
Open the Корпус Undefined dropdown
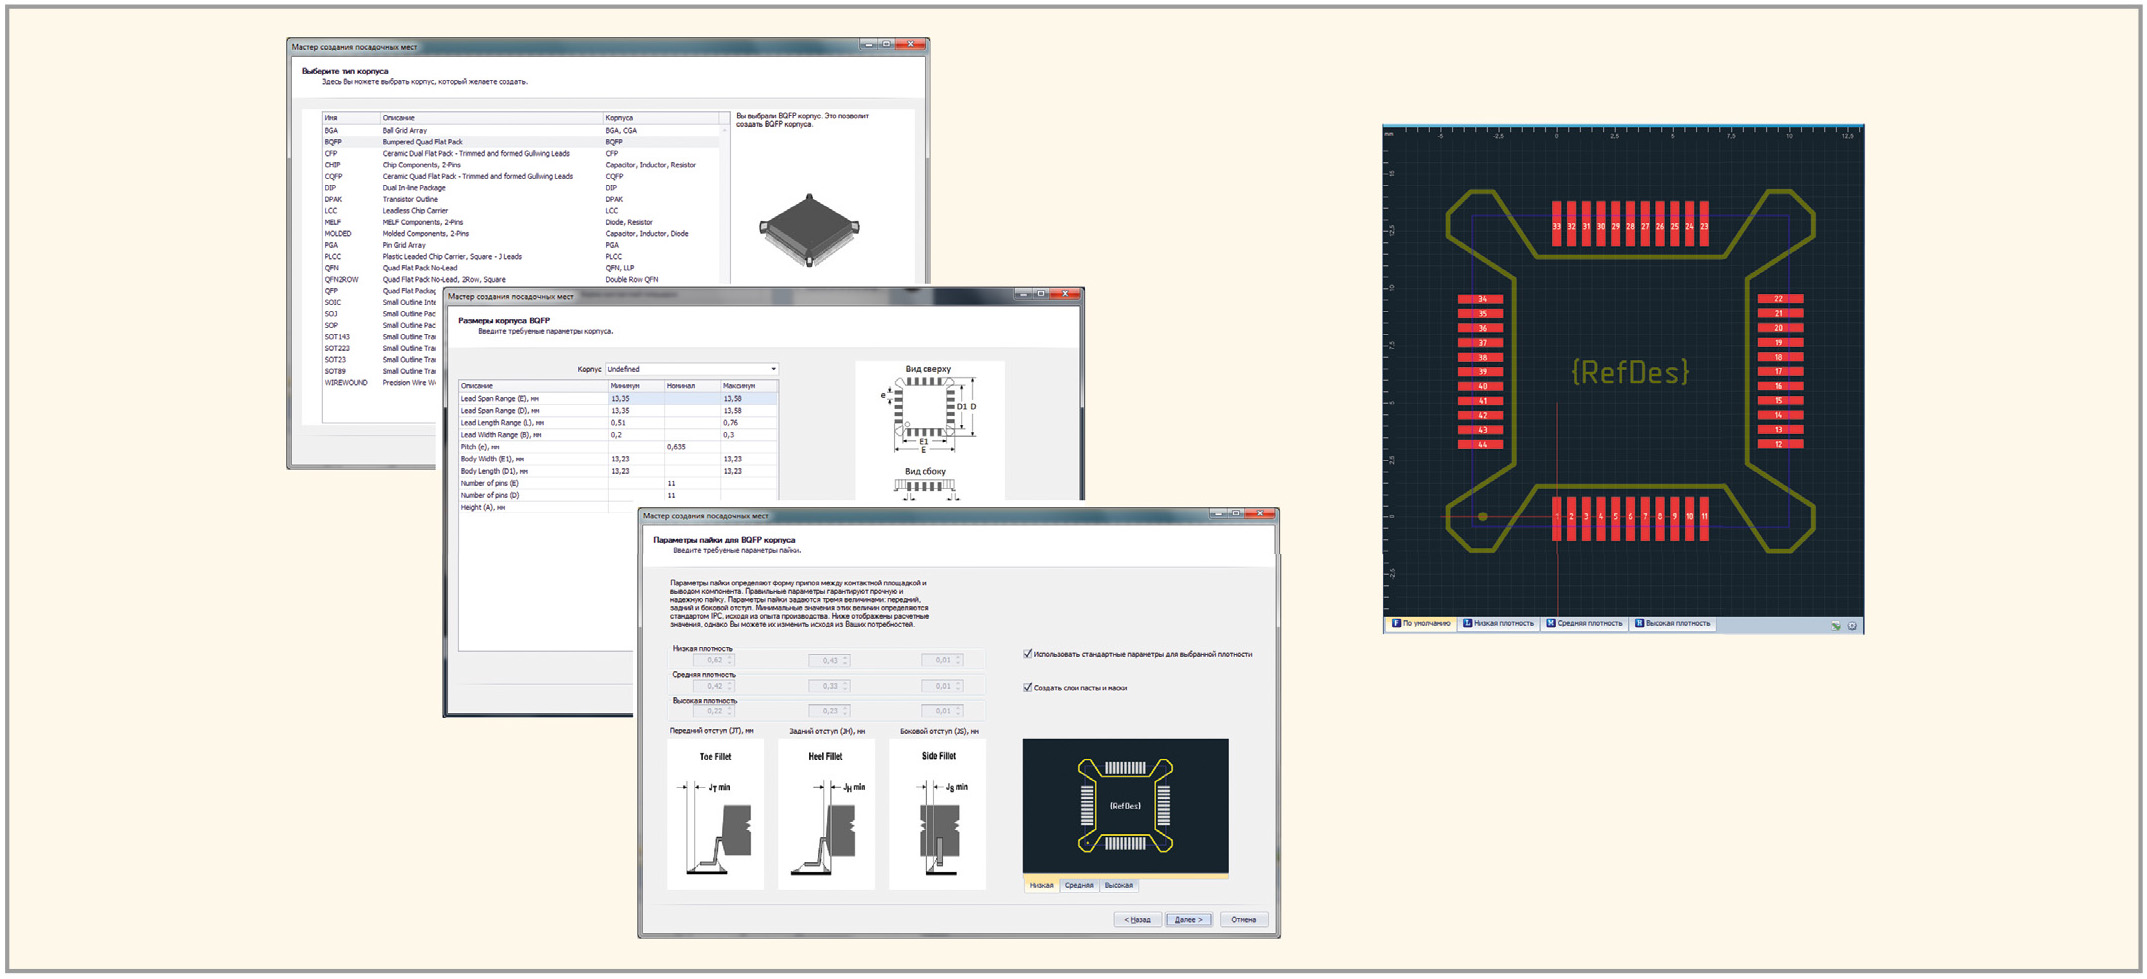691,369
